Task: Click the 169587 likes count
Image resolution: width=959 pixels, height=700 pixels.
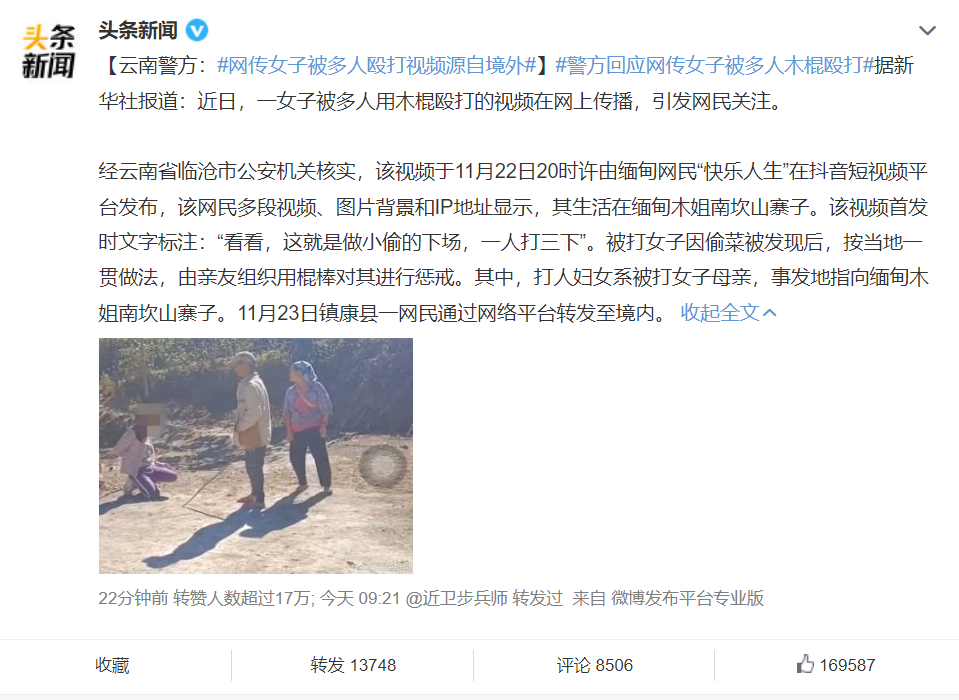Action: pyautogui.click(x=847, y=665)
